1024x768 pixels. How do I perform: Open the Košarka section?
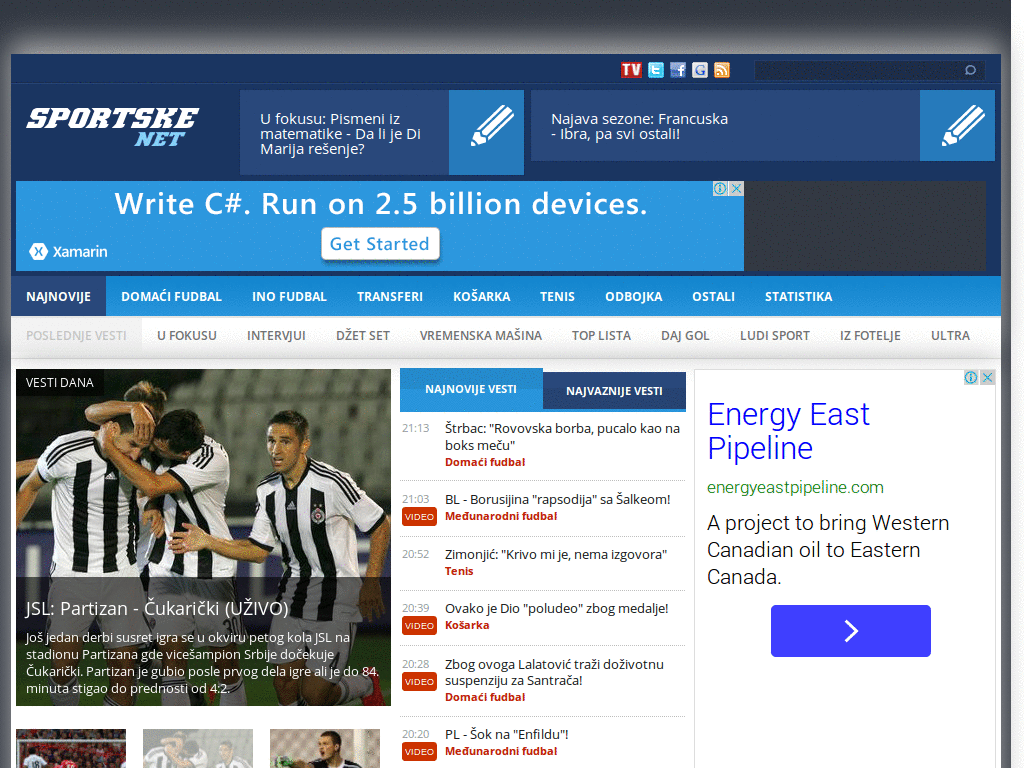(x=481, y=296)
